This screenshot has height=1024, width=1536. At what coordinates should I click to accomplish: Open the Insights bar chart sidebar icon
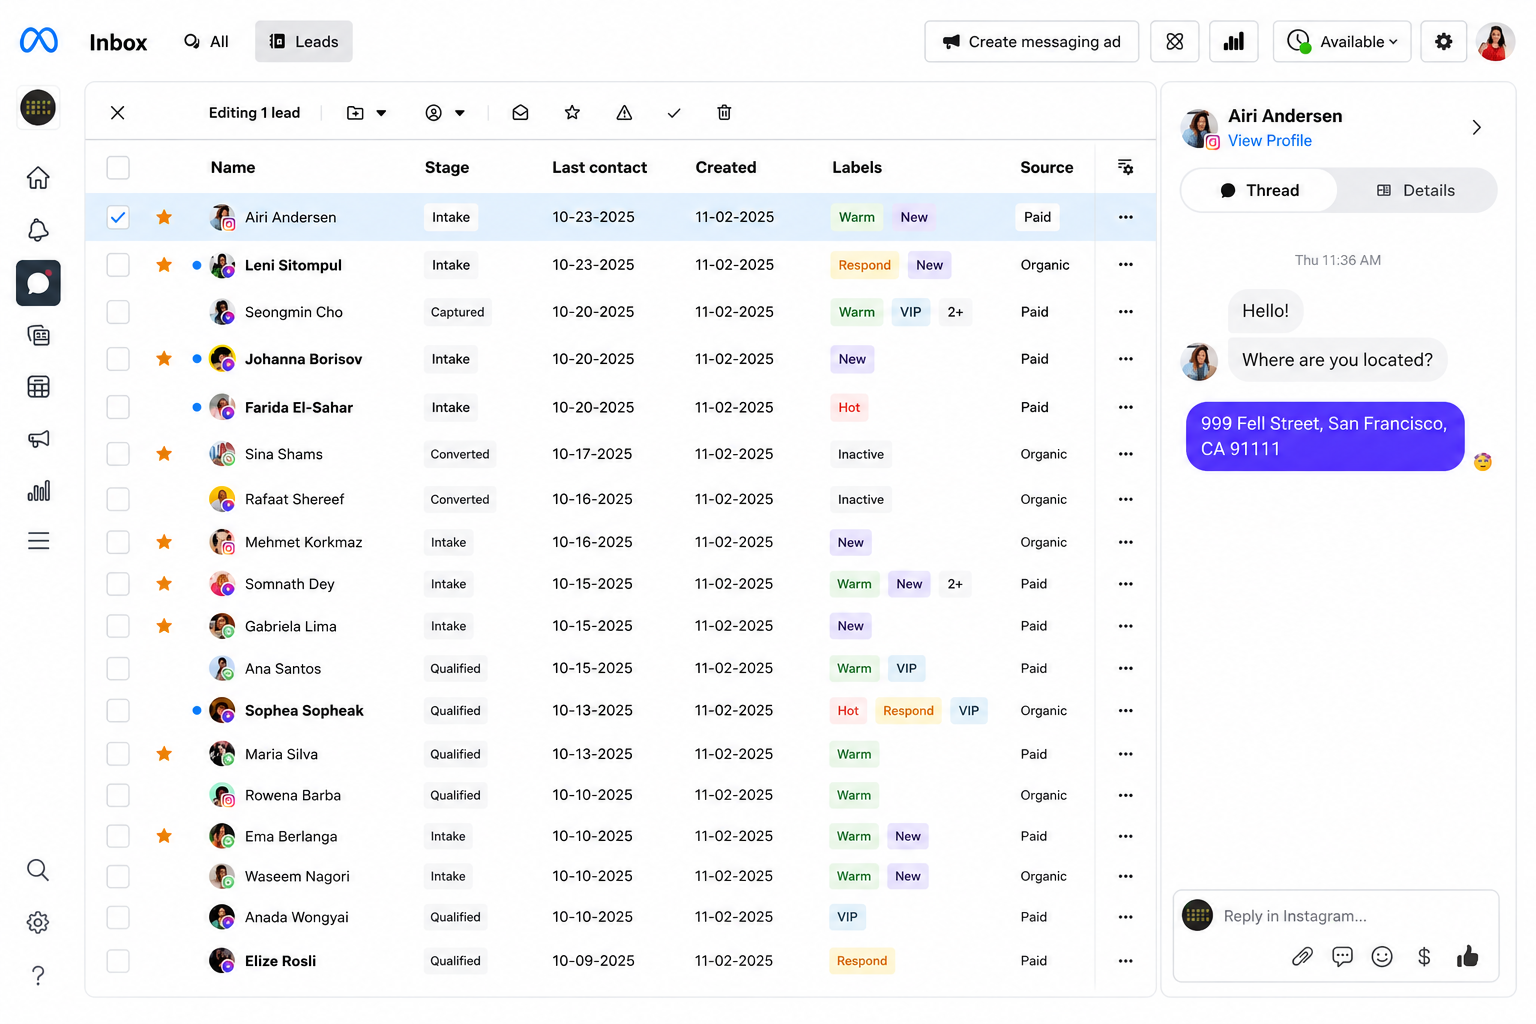click(x=38, y=491)
